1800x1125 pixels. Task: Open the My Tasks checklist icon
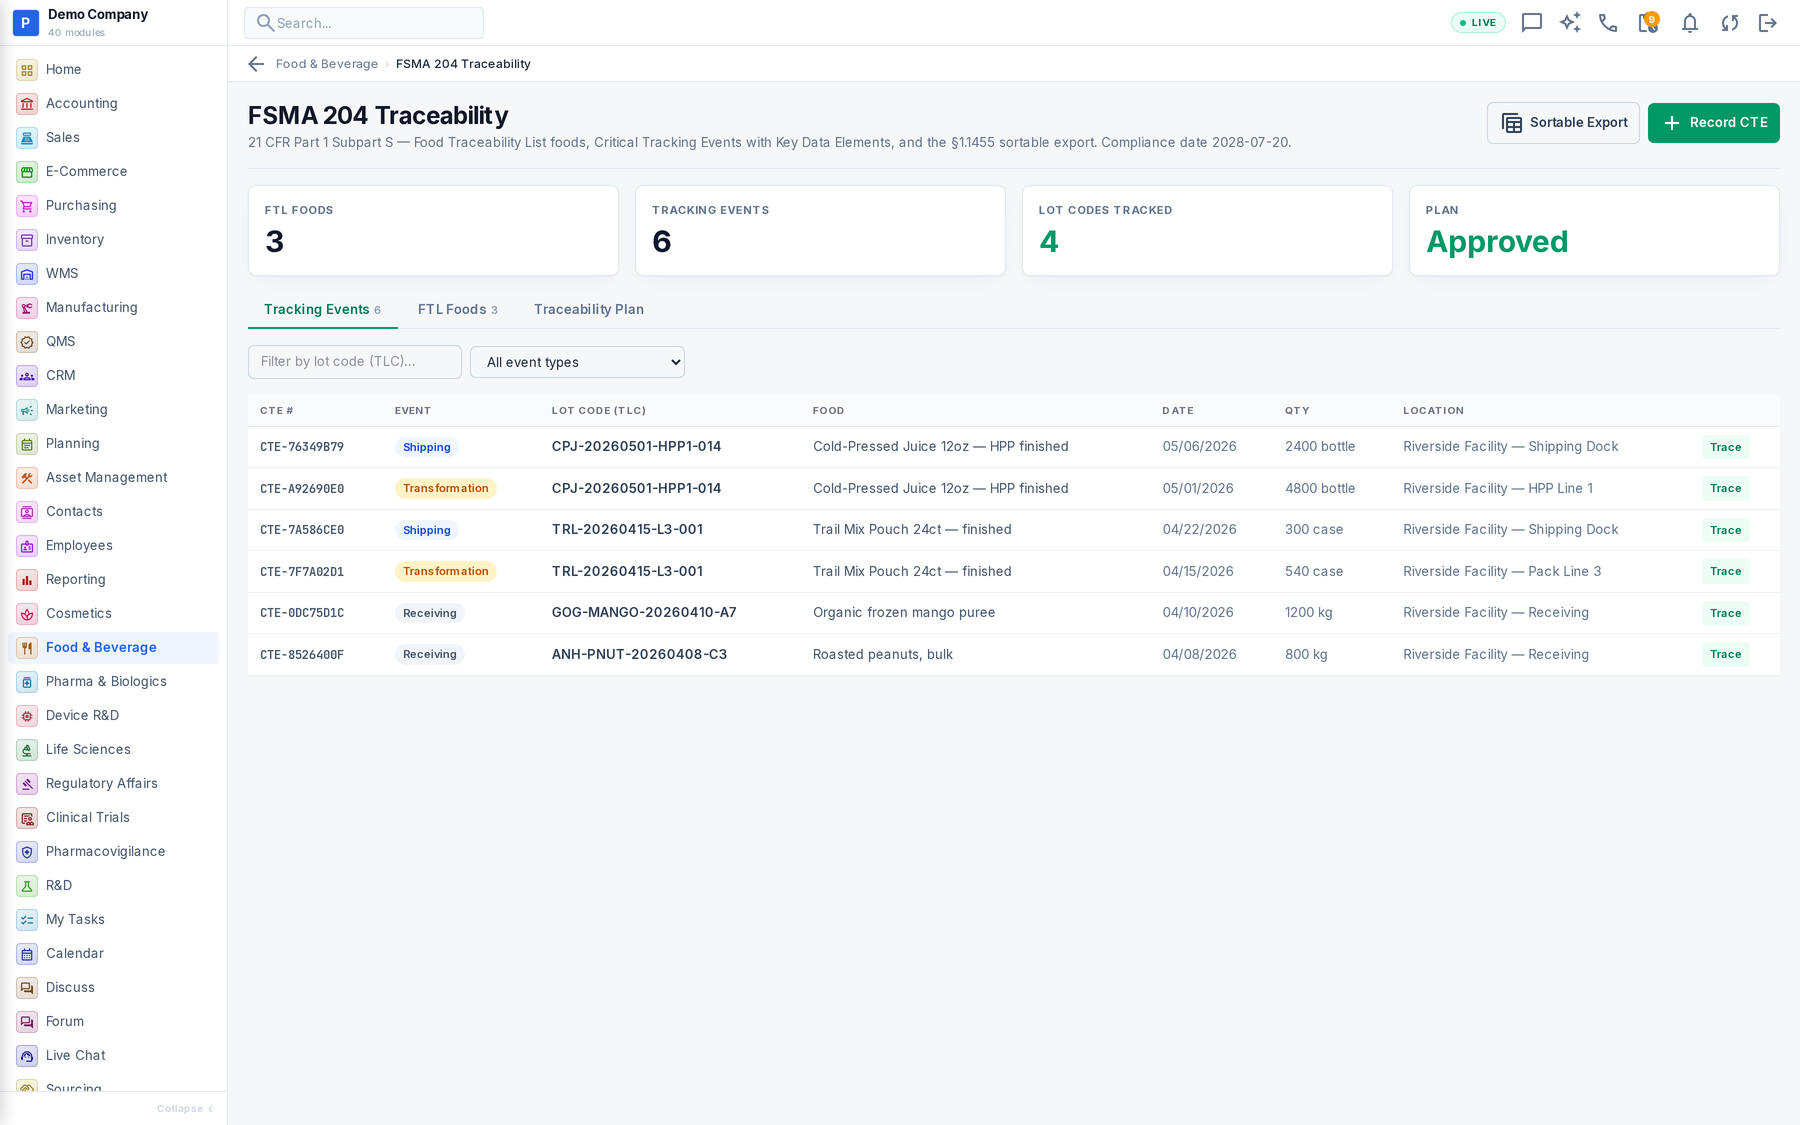coord(27,920)
